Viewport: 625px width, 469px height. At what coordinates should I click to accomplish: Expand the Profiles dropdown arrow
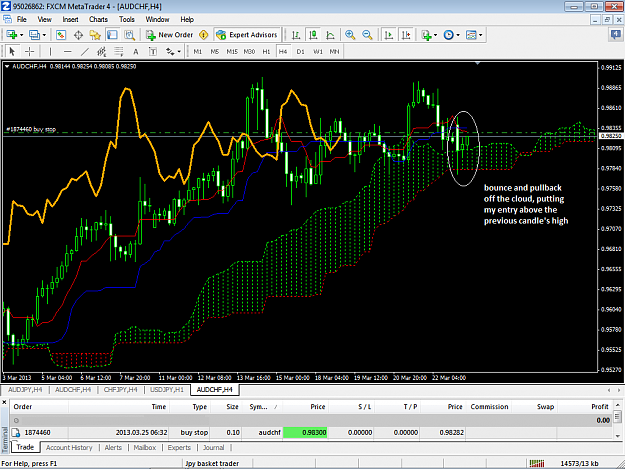tap(44, 35)
